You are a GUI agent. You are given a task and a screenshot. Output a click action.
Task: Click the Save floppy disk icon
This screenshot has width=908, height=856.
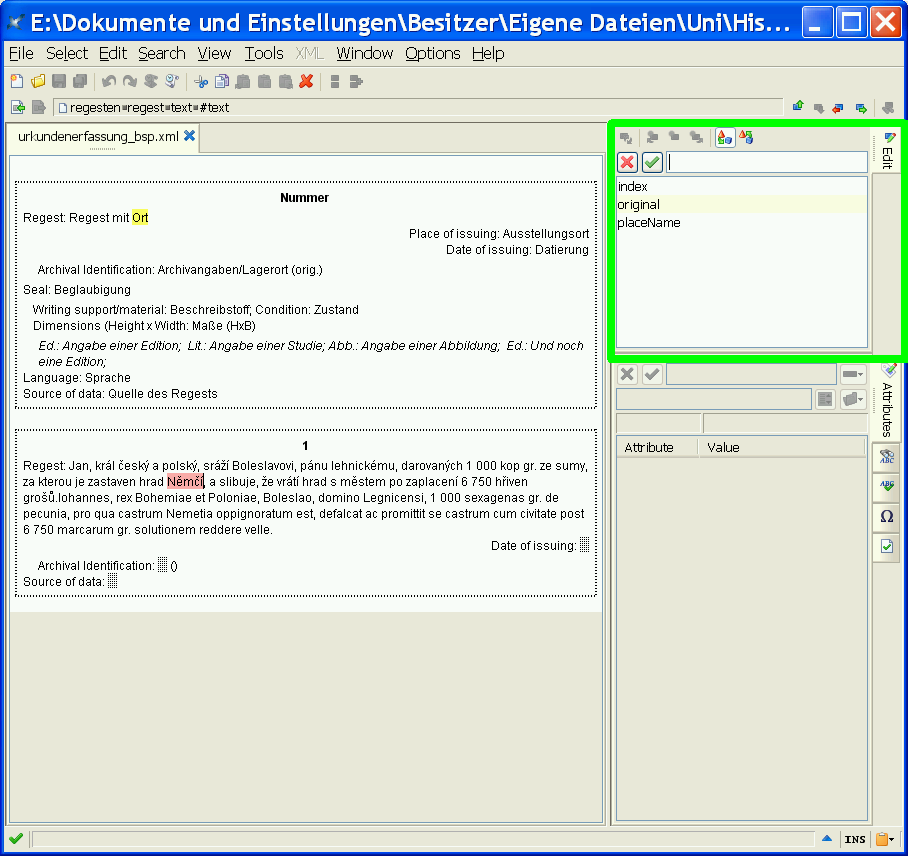pyautogui.click(x=59, y=82)
